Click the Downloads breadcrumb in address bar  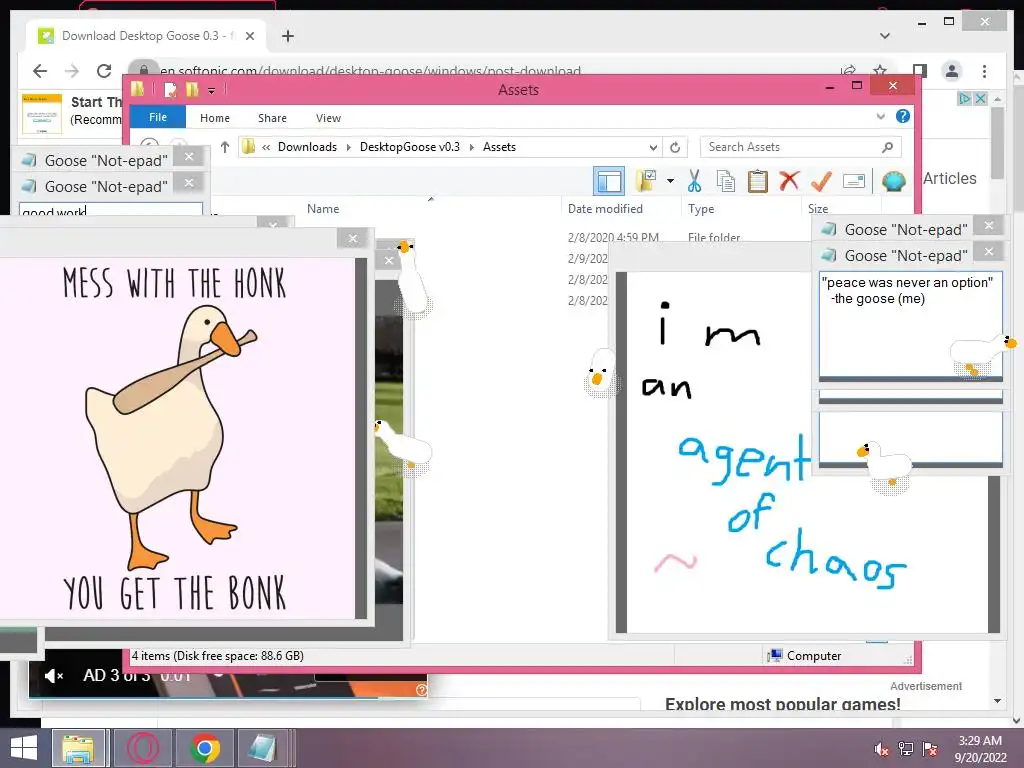307,147
